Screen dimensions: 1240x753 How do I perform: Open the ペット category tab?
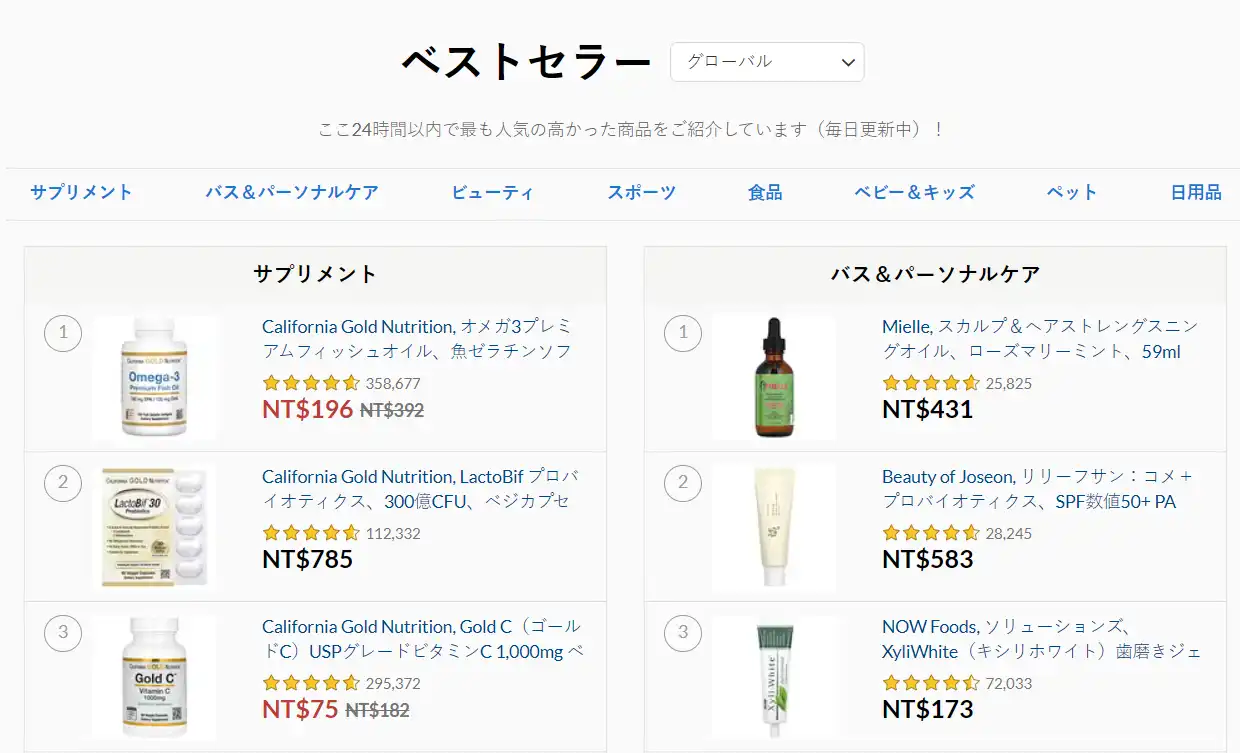(1072, 192)
